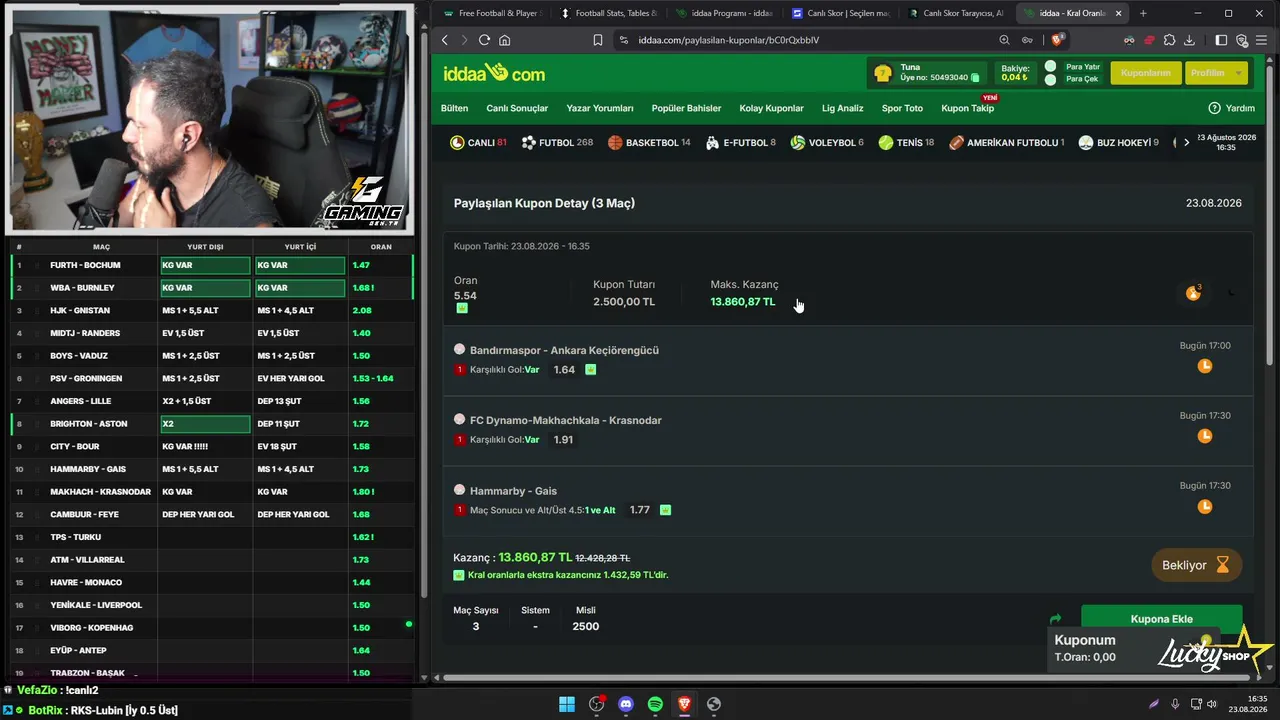
Task: Click the crown icon beside odds 1.77
Action: (x=665, y=510)
